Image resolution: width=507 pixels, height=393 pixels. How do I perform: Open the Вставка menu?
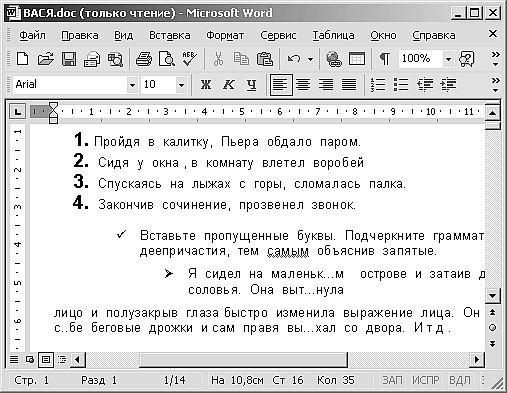pyautogui.click(x=170, y=35)
